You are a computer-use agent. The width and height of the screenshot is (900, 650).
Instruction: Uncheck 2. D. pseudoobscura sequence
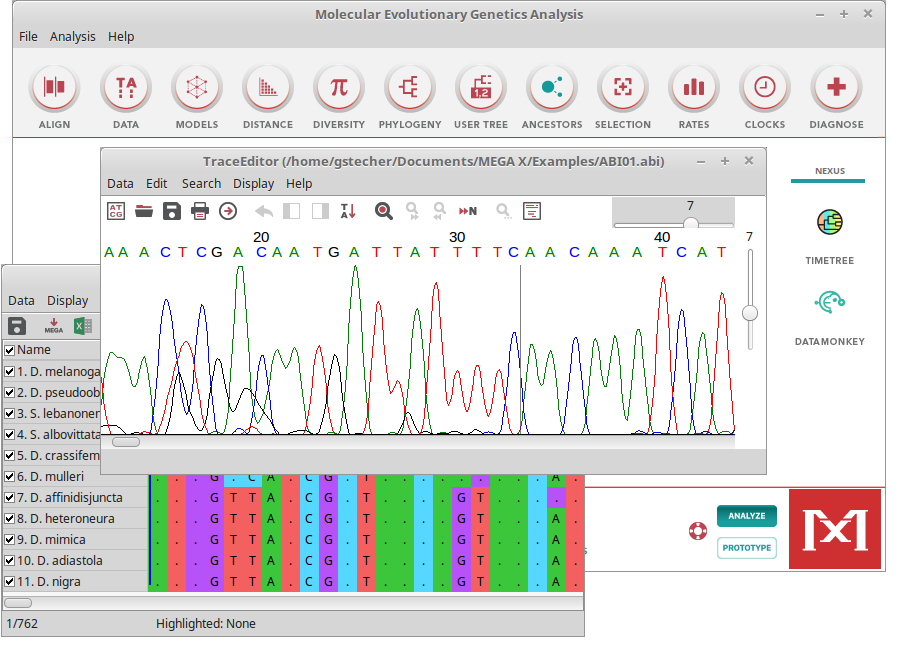(x=10, y=393)
